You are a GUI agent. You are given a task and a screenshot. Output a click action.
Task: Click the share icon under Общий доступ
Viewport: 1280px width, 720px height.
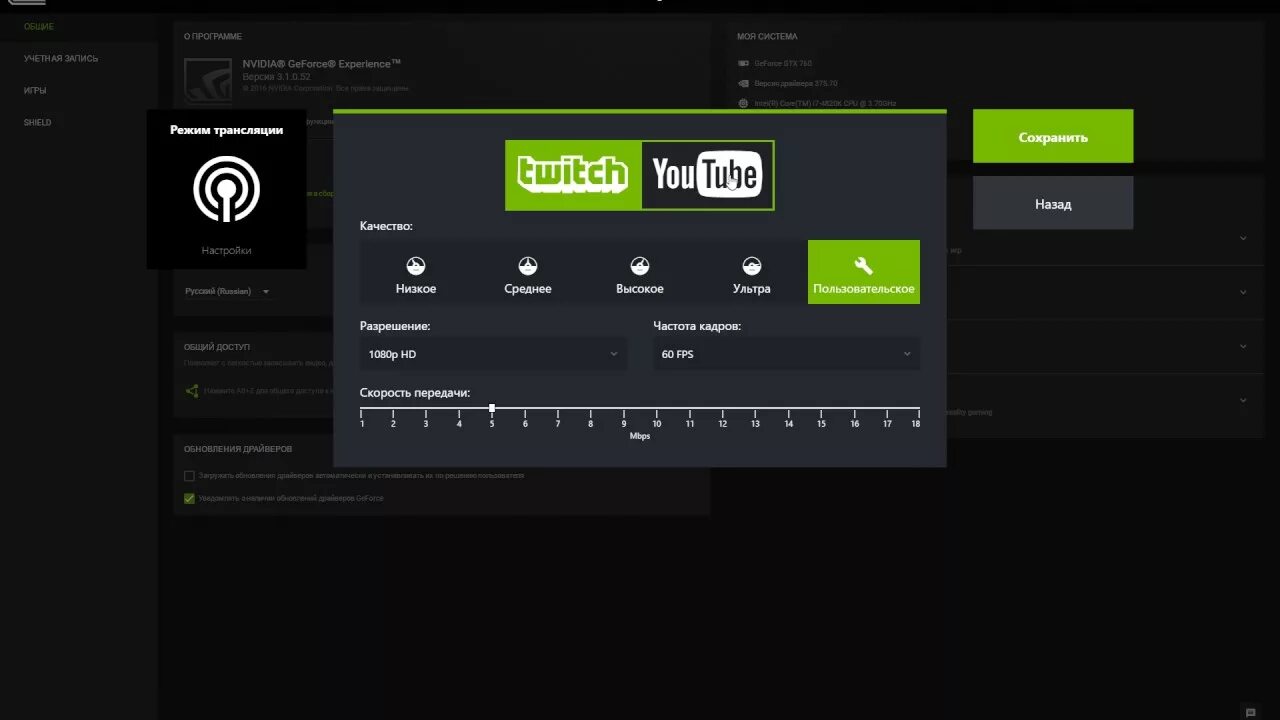pos(192,391)
